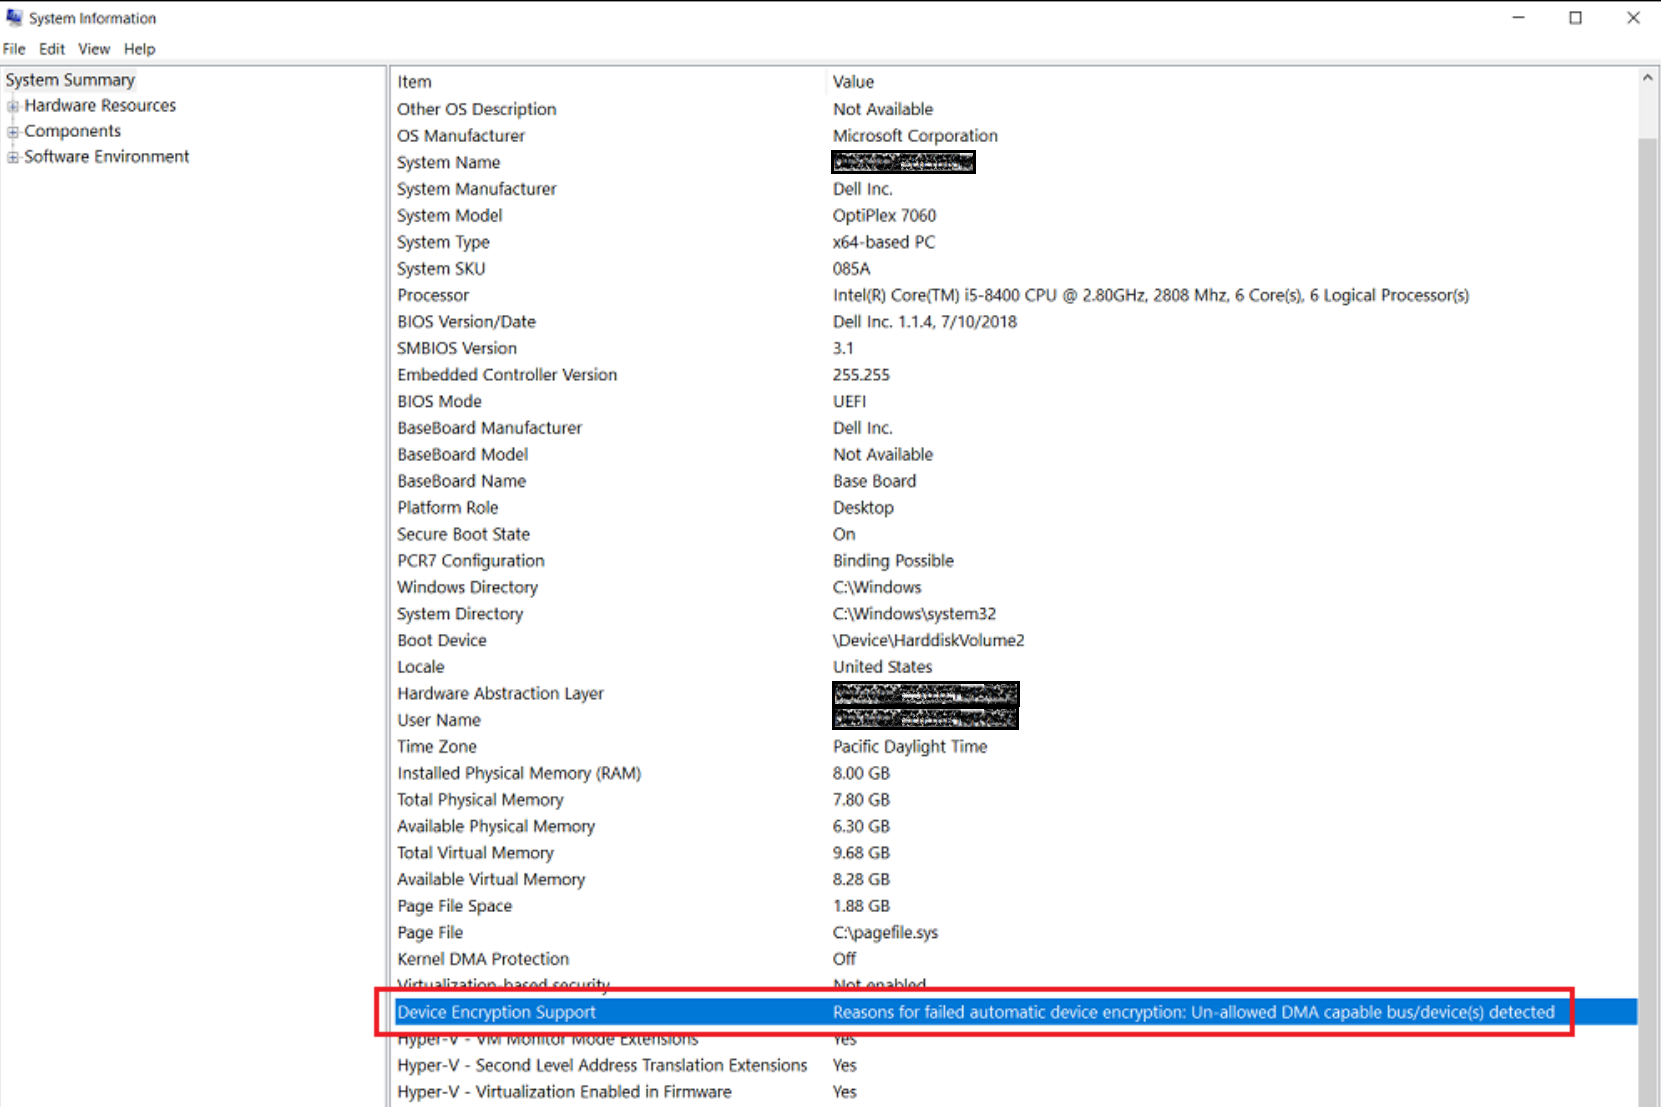Screen dimensions: 1661x1107
Task: Expand the Hardware Resources tree node
Action: tap(12, 105)
